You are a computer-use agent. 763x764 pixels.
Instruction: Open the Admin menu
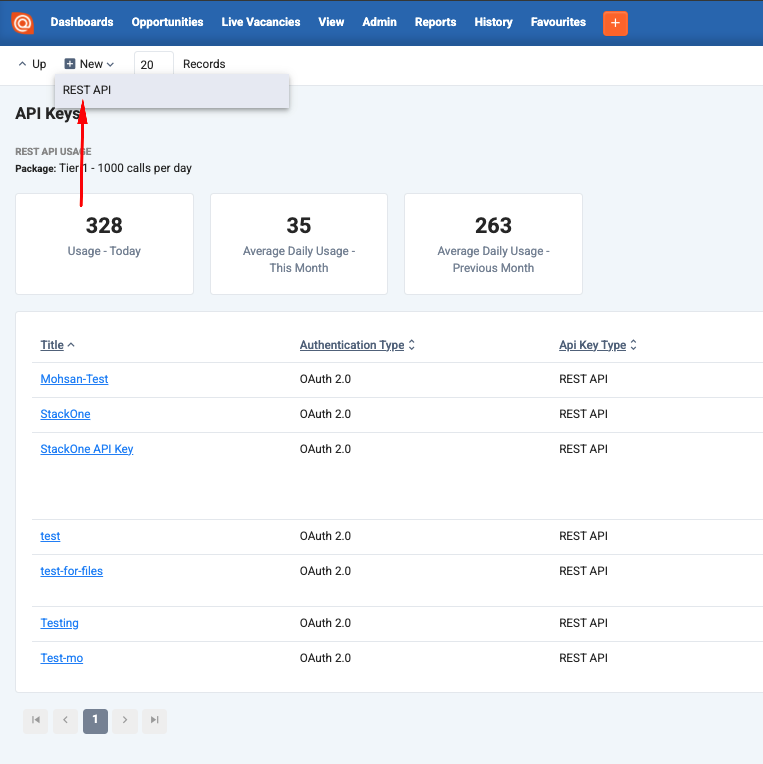[380, 22]
